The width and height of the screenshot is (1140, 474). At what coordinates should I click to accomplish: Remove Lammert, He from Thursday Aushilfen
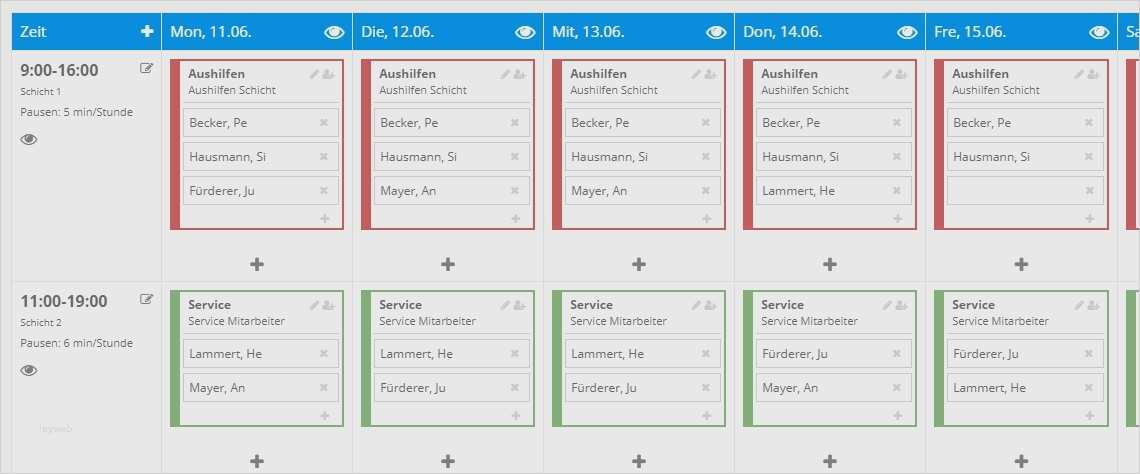[x=896, y=190]
